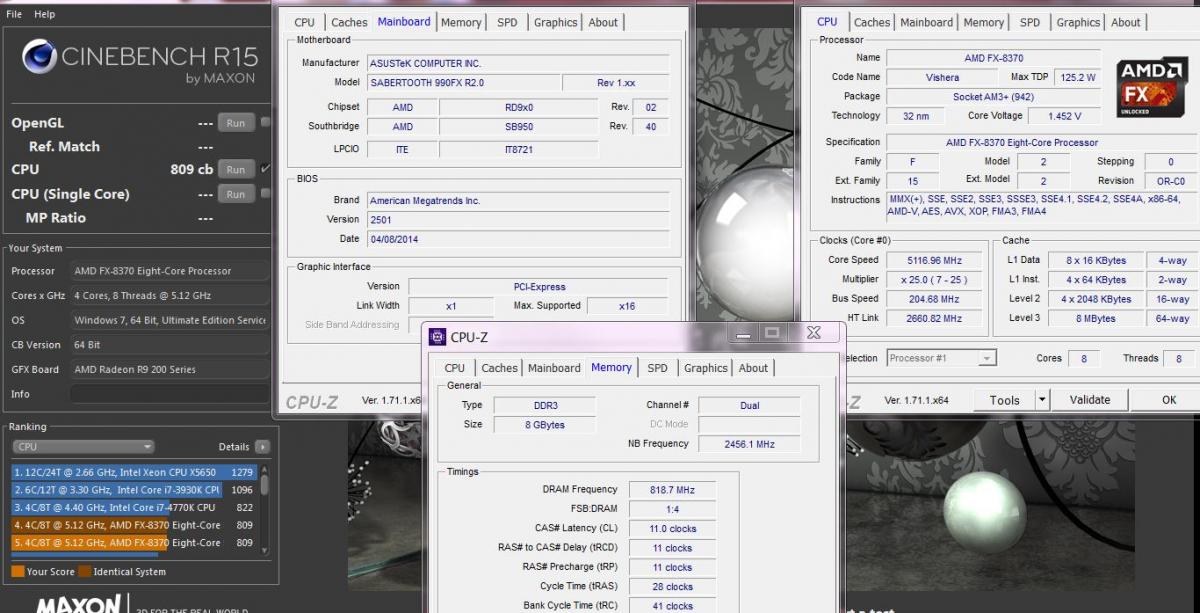The height and width of the screenshot is (613, 1200).
Task: Run the OpenGL benchmark
Action: 235,123
